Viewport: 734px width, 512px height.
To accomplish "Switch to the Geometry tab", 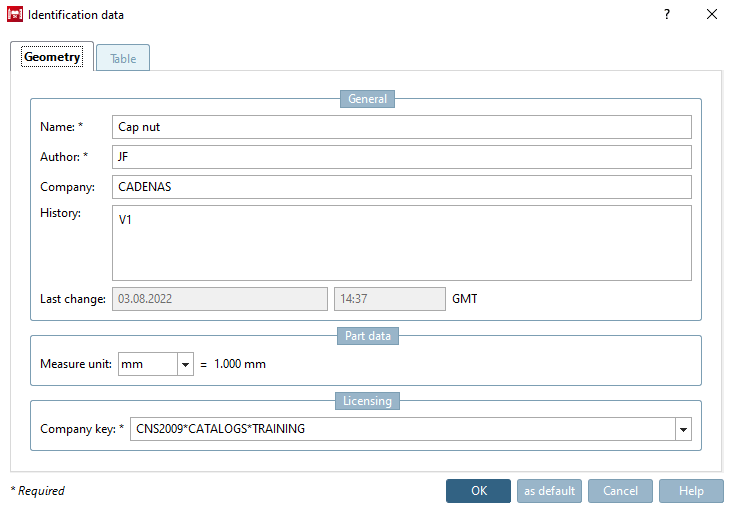I will 52,58.
